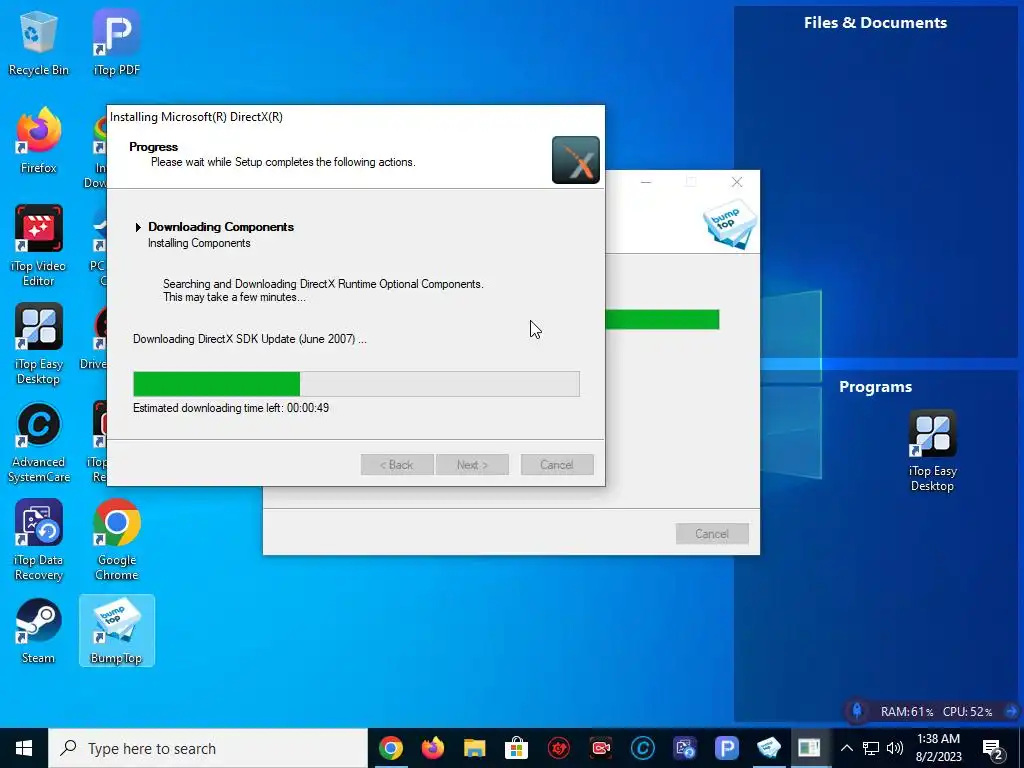Screen dimensions: 1024x768
Task: Click the Downloading Components step label
Action: pyautogui.click(x=221, y=227)
